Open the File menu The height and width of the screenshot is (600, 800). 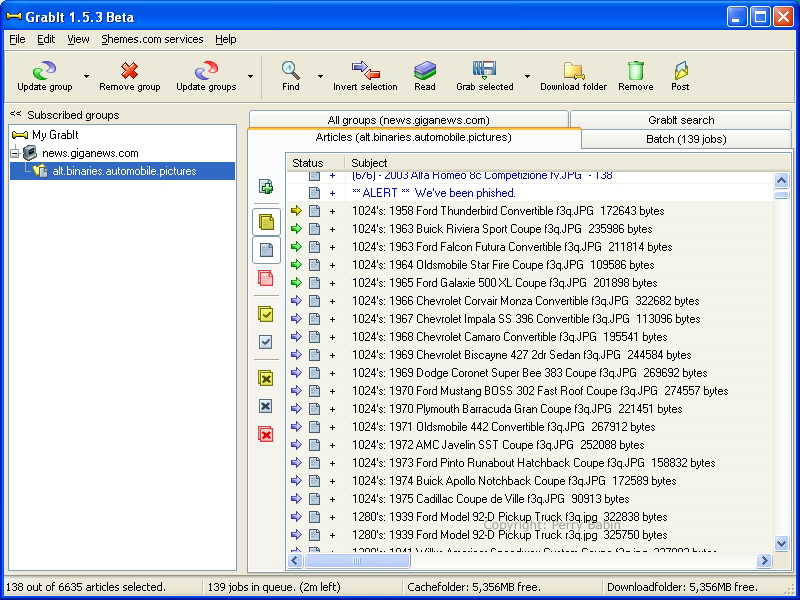tap(17, 39)
